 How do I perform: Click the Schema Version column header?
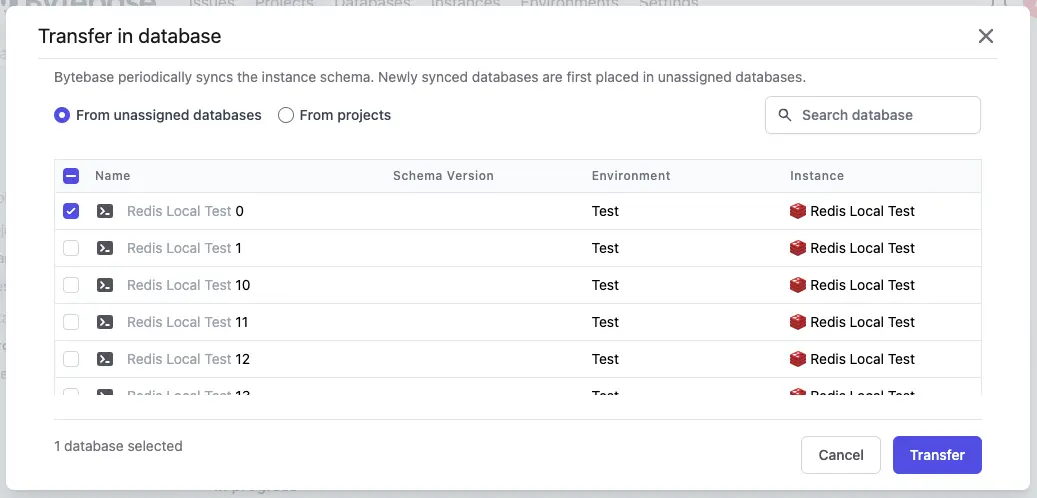[443, 176]
